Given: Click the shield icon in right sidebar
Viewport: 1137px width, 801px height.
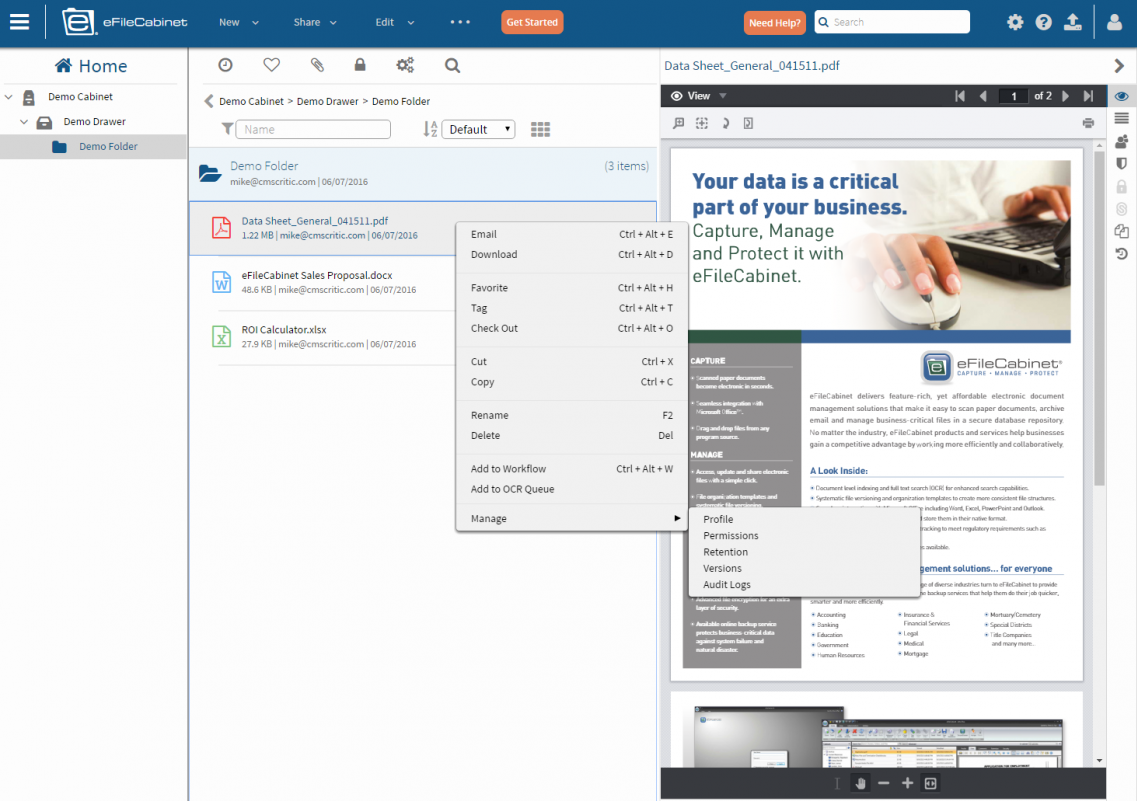Looking at the screenshot, I should click(x=1122, y=164).
